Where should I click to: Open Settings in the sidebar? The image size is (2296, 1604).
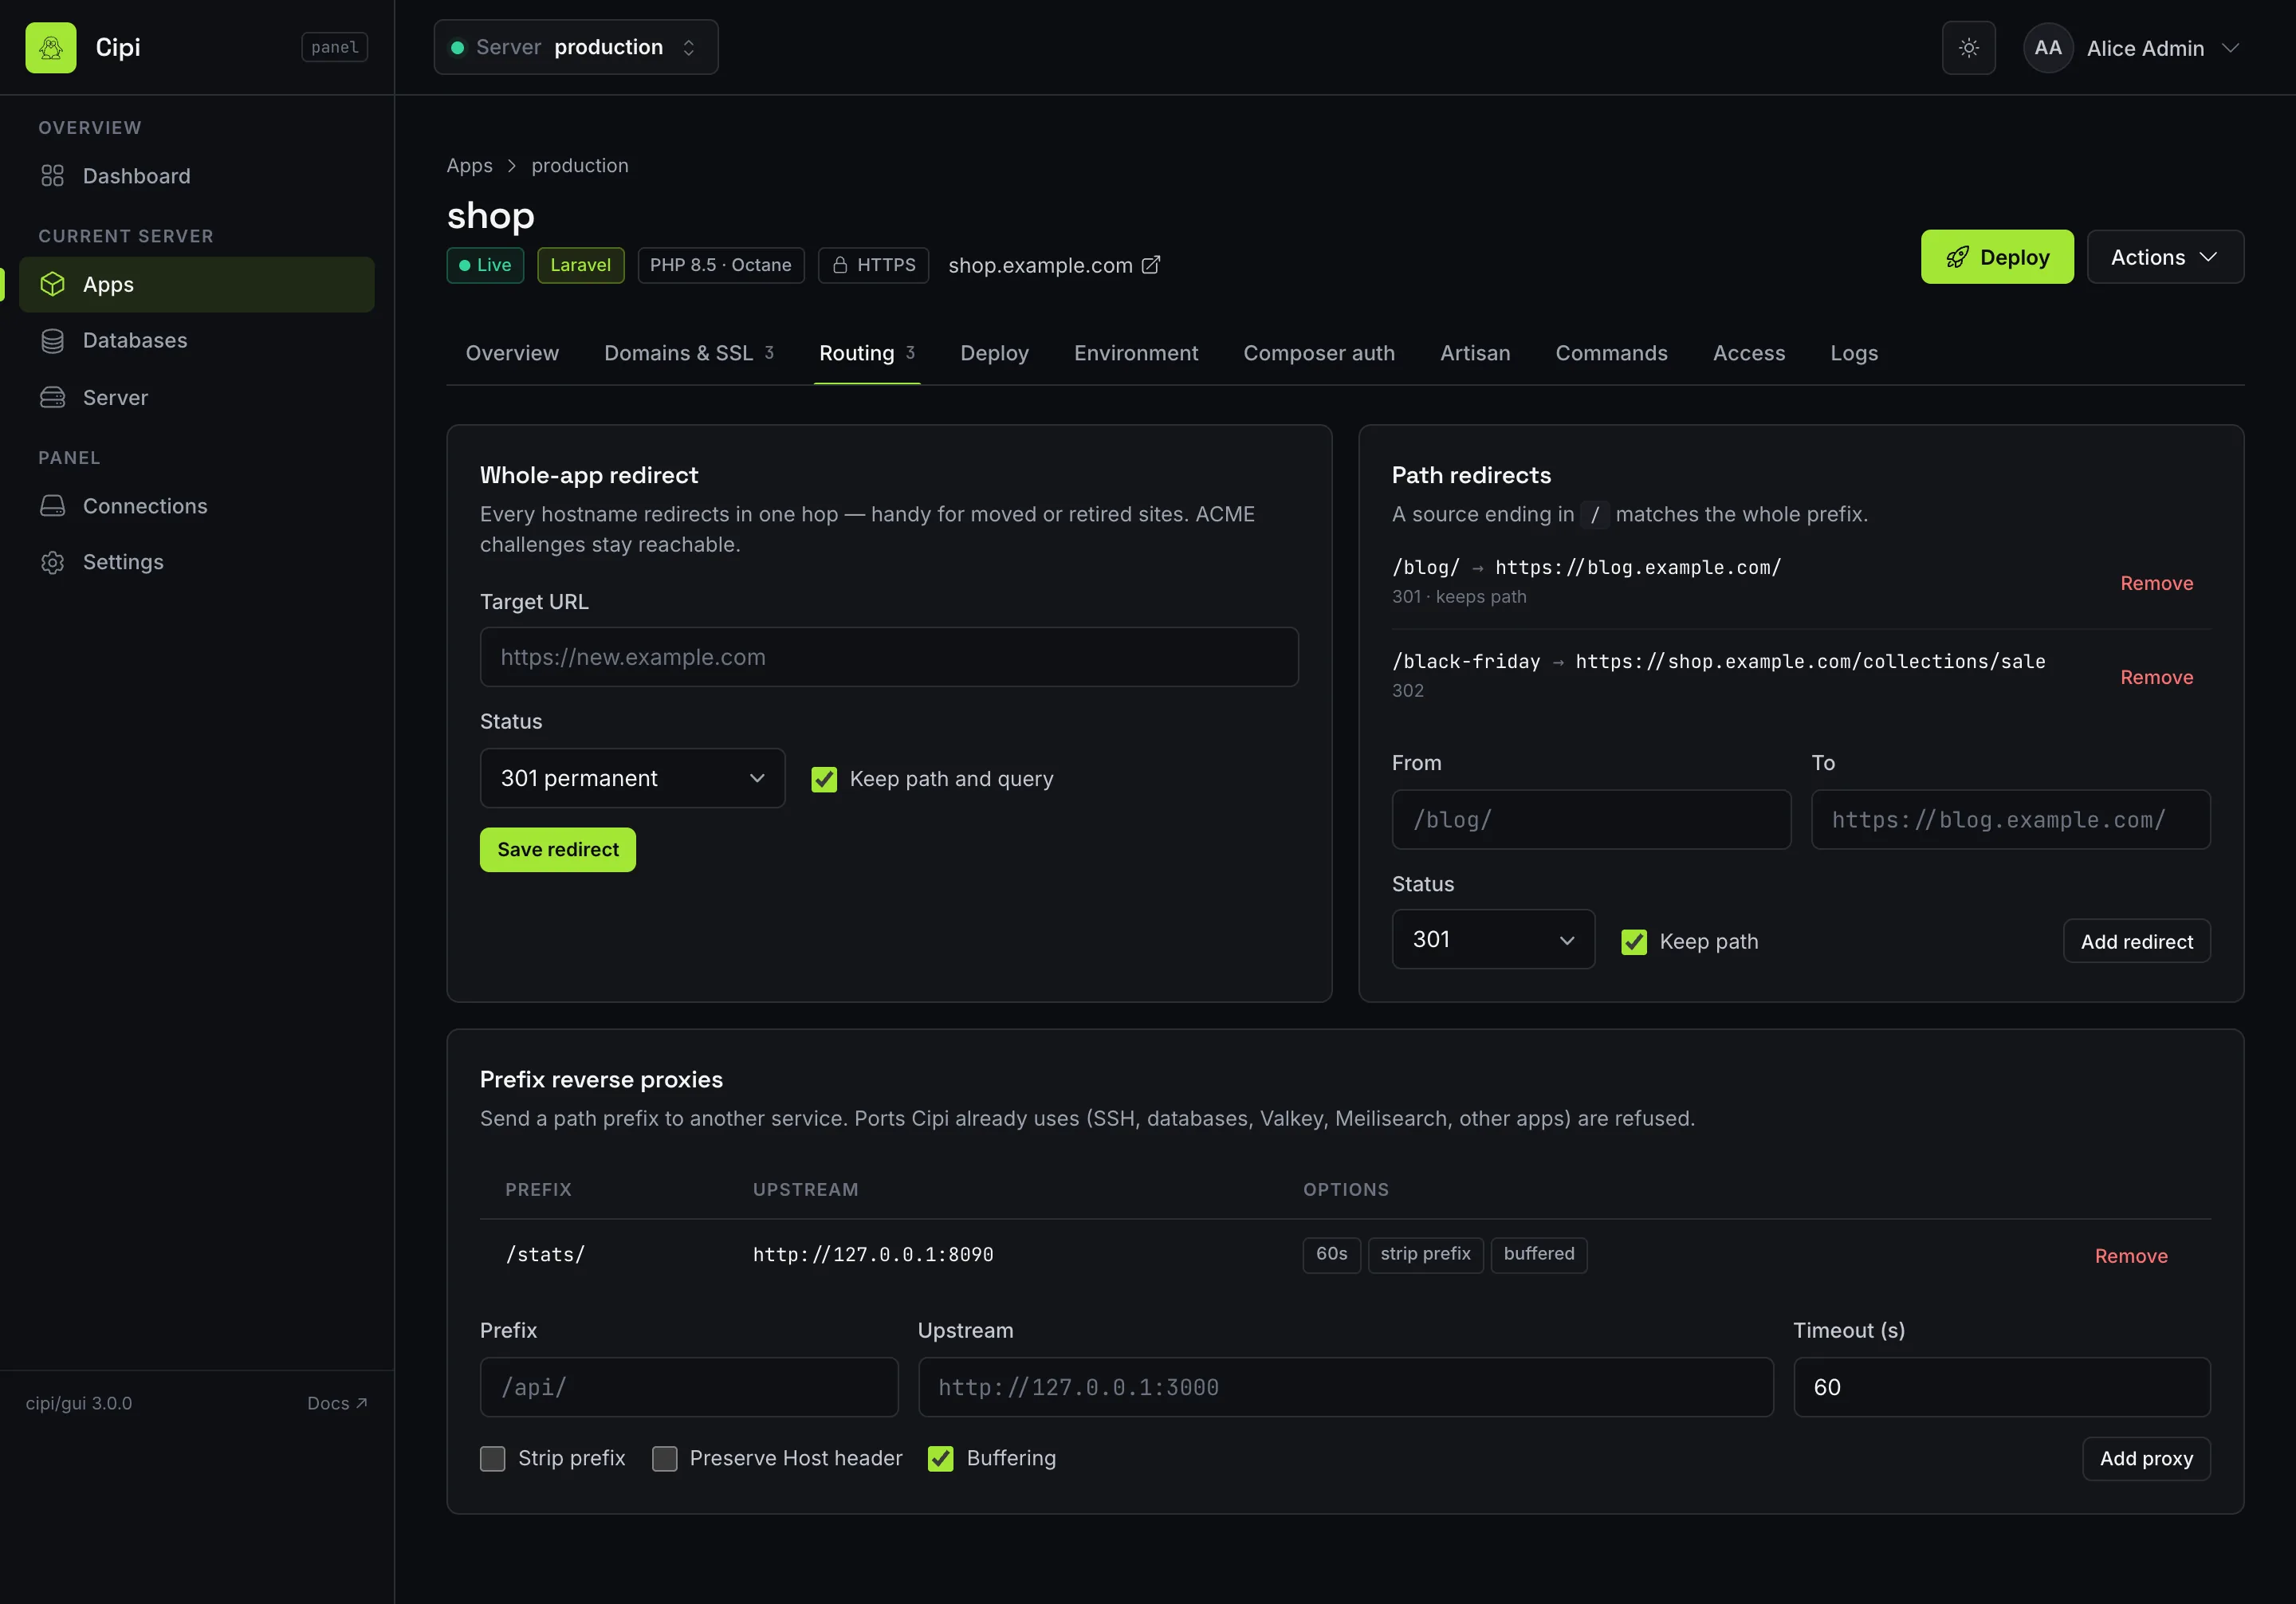197,562
